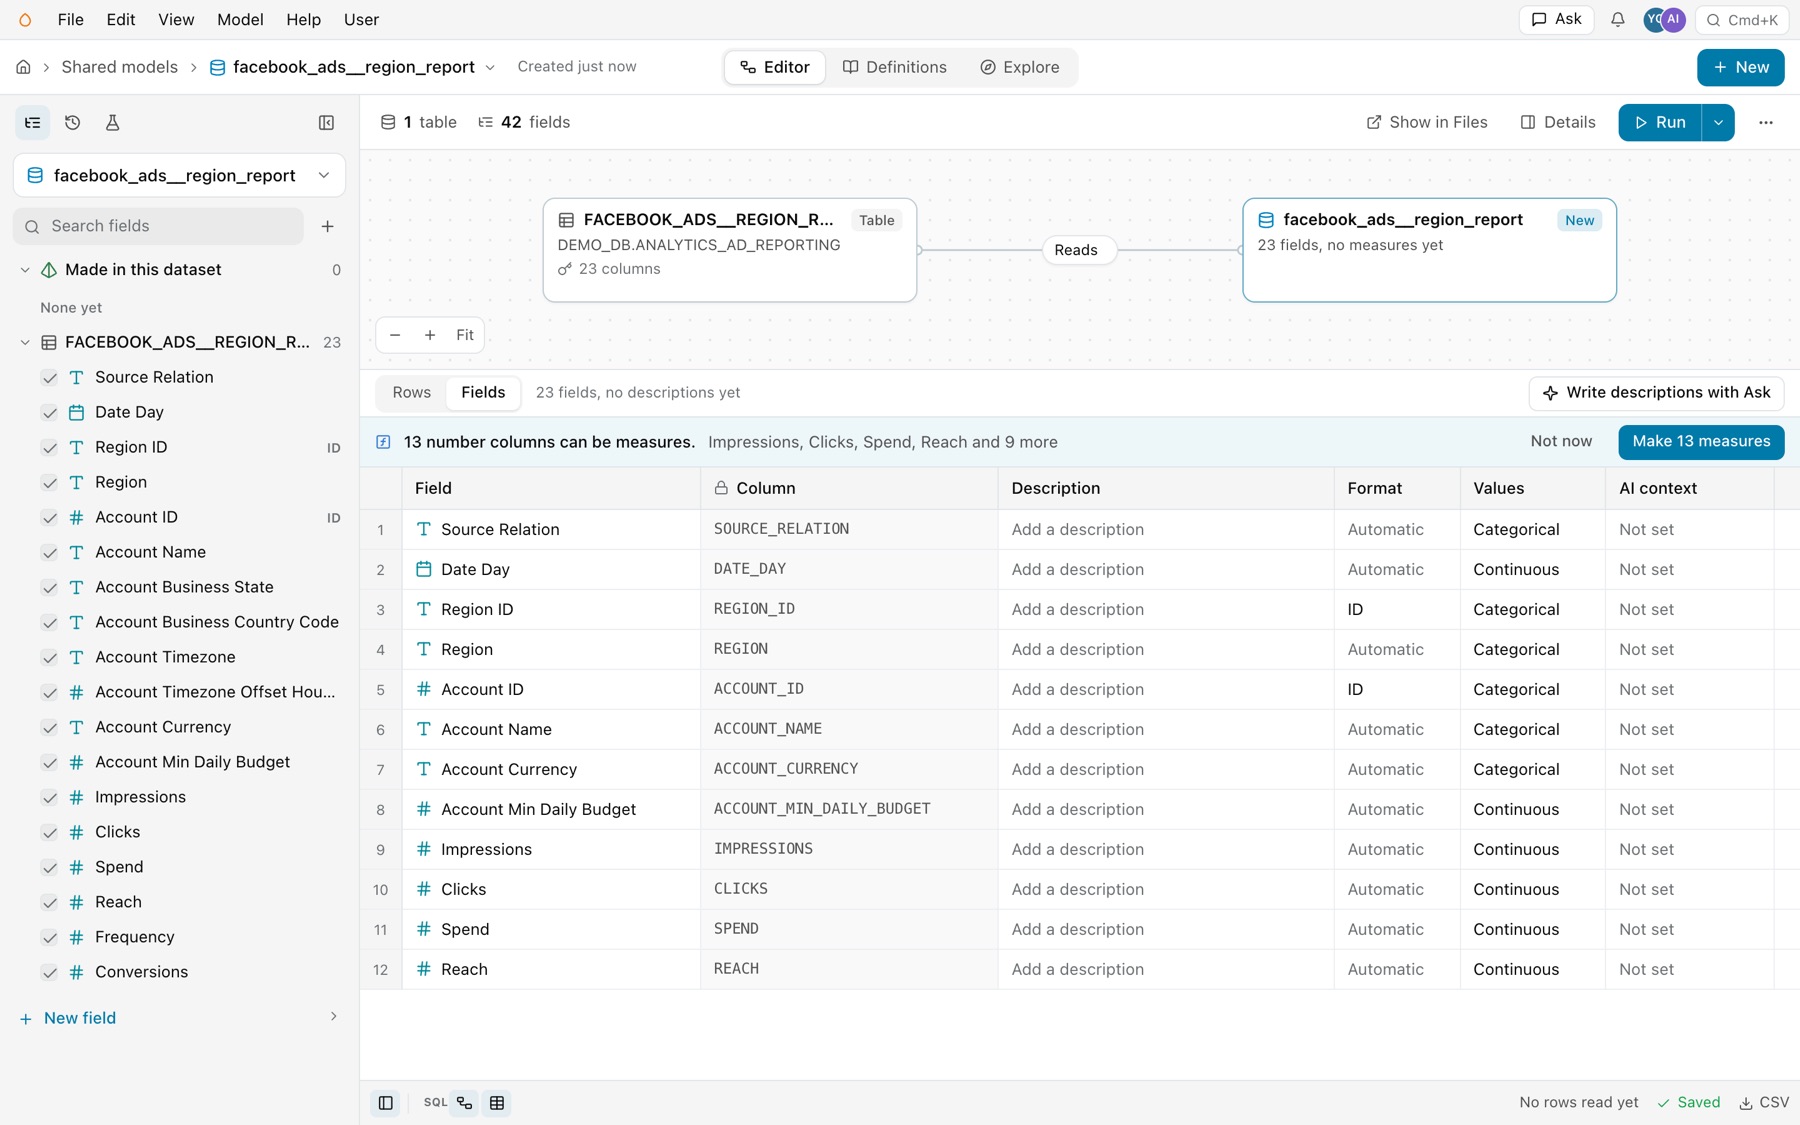The height and width of the screenshot is (1125, 1800).
Task: Open the facebook_ads__region_report dataset selector
Action: tap(180, 175)
